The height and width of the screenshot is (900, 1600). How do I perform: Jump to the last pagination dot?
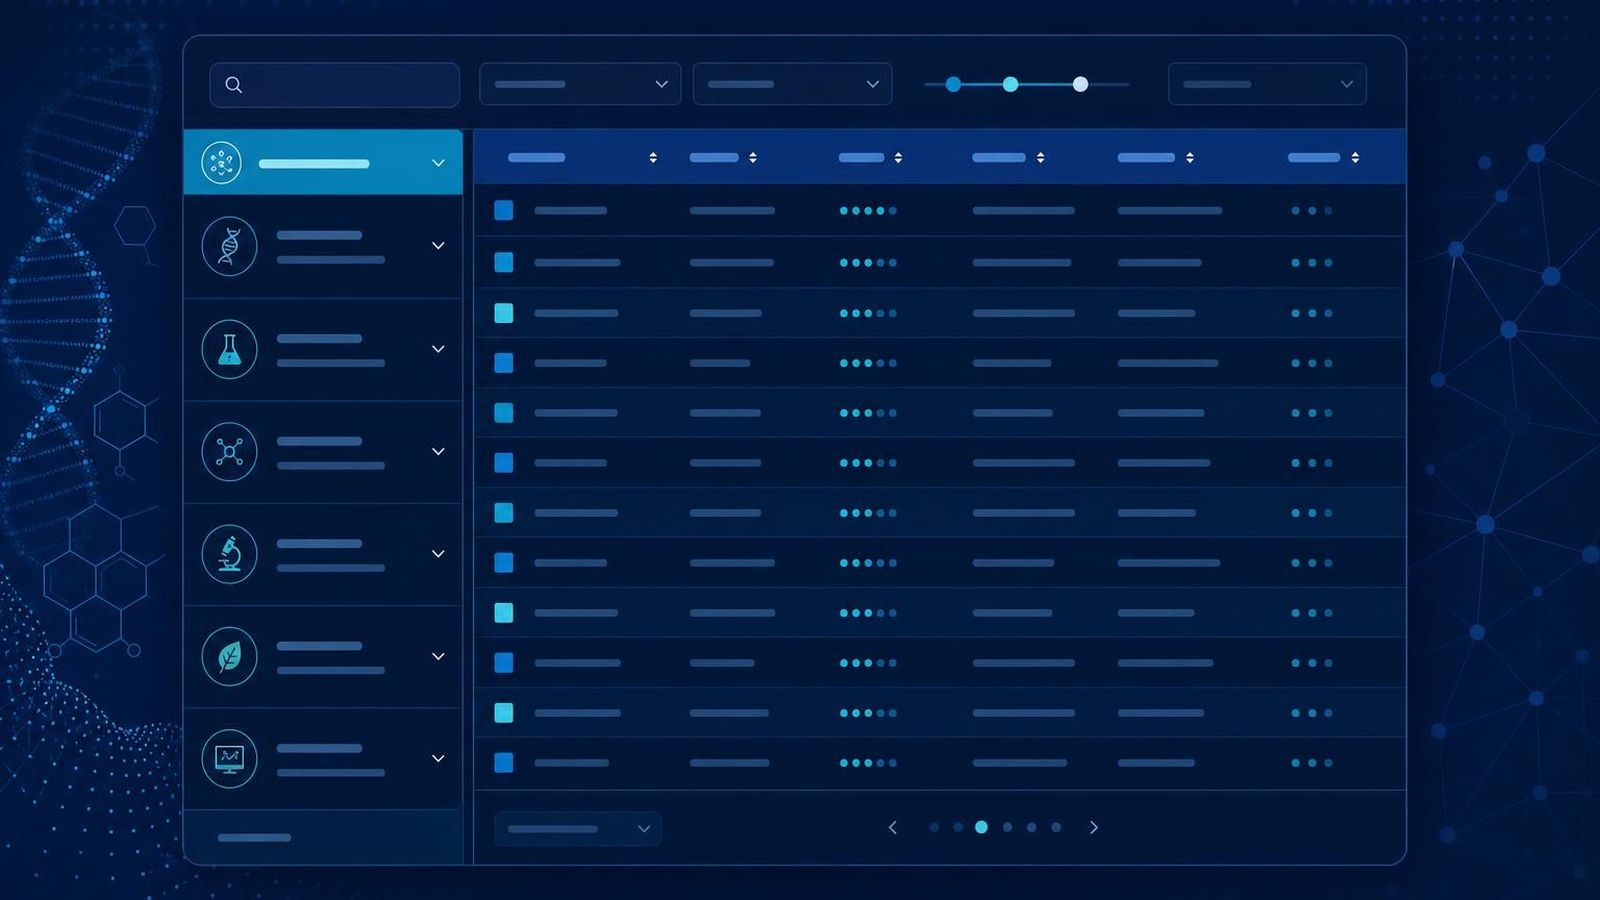[1056, 827]
